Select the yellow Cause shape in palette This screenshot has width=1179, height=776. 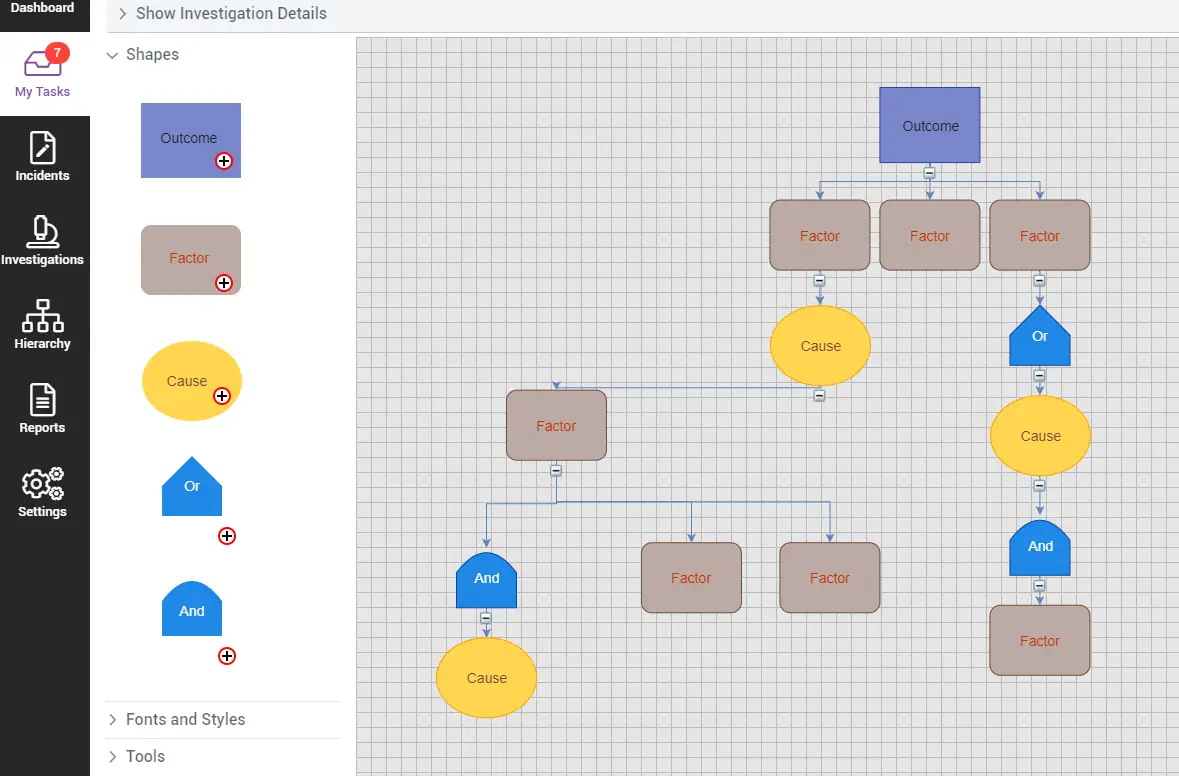tap(192, 381)
